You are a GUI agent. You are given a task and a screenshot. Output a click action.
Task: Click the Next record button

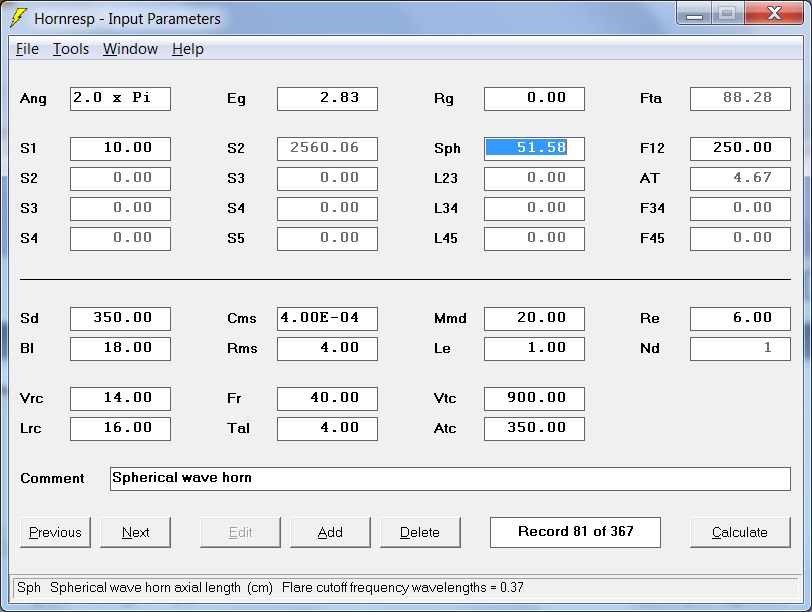135,532
